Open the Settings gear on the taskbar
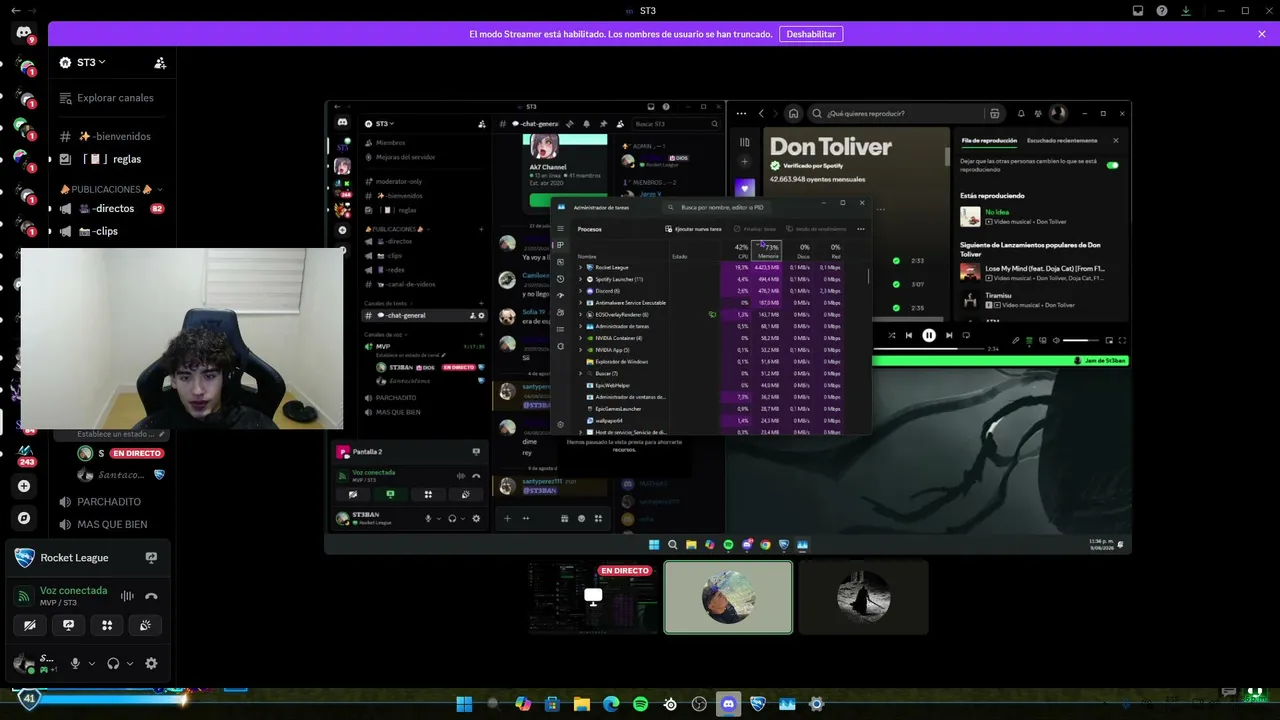This screenshot has width=1280, height=720. coord(816,704)
